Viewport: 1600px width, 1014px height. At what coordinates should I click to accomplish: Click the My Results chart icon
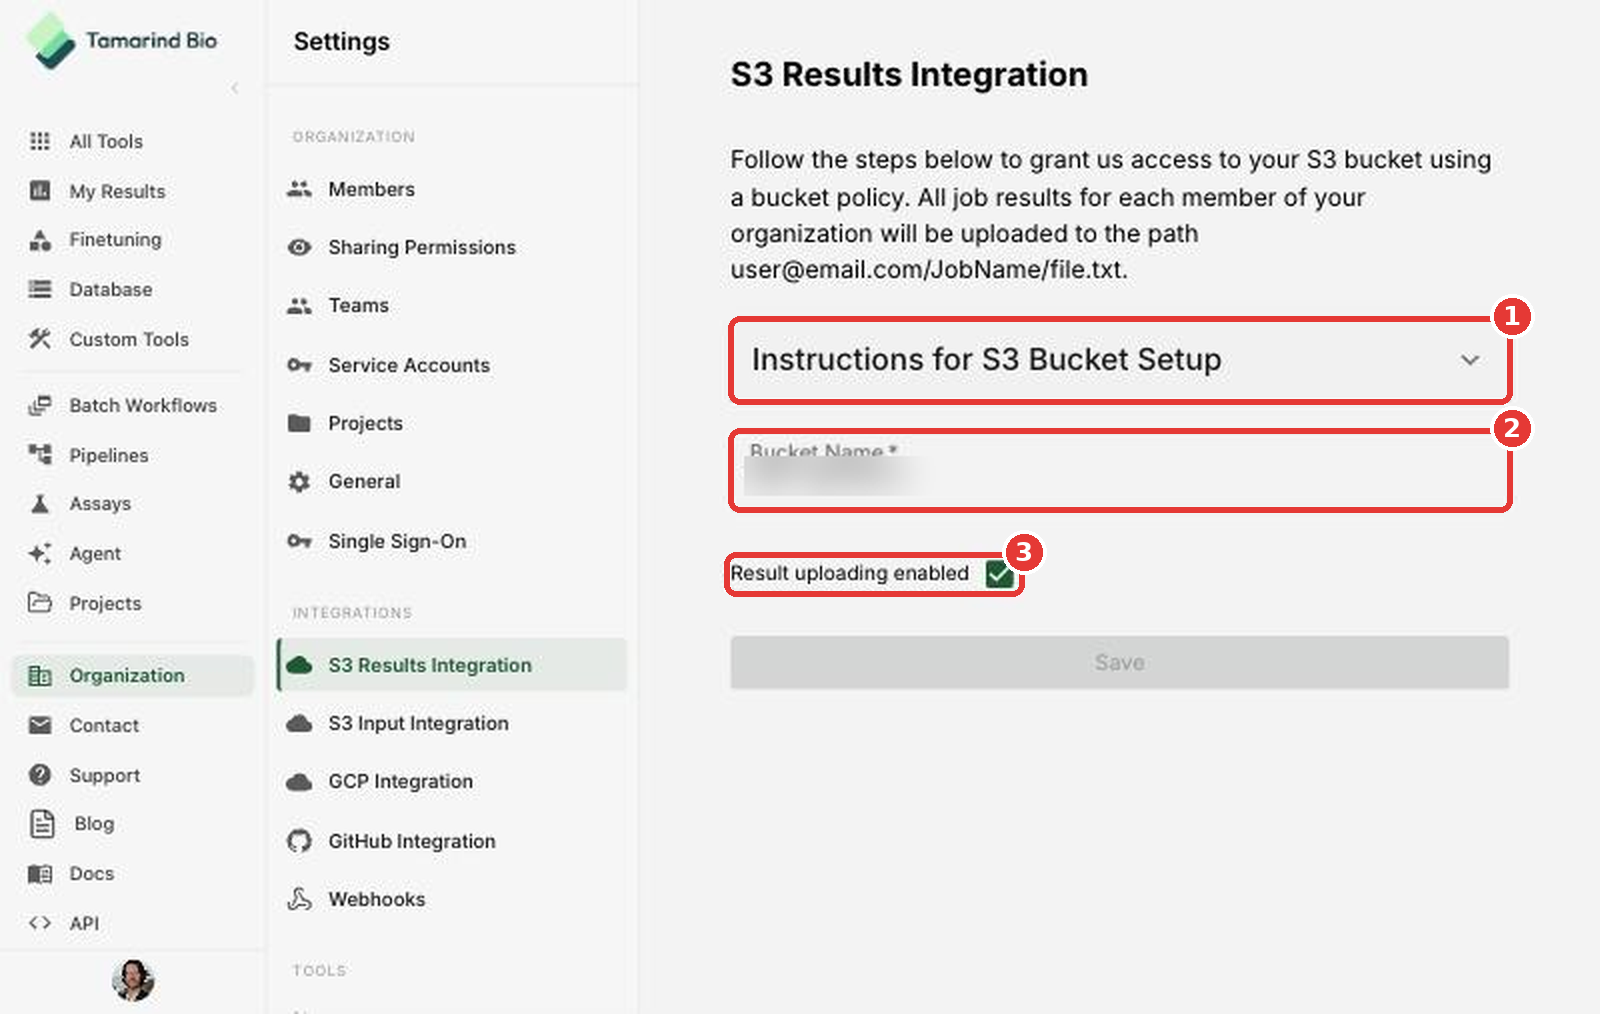click(x=40, y=190)
